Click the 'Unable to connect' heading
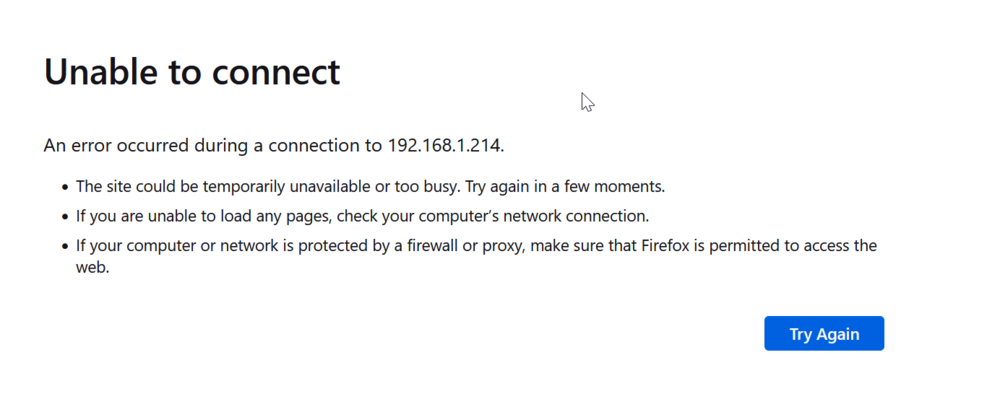Image resolution: width=1000 pixels, height=399 pixels. (x=192, y=71)
